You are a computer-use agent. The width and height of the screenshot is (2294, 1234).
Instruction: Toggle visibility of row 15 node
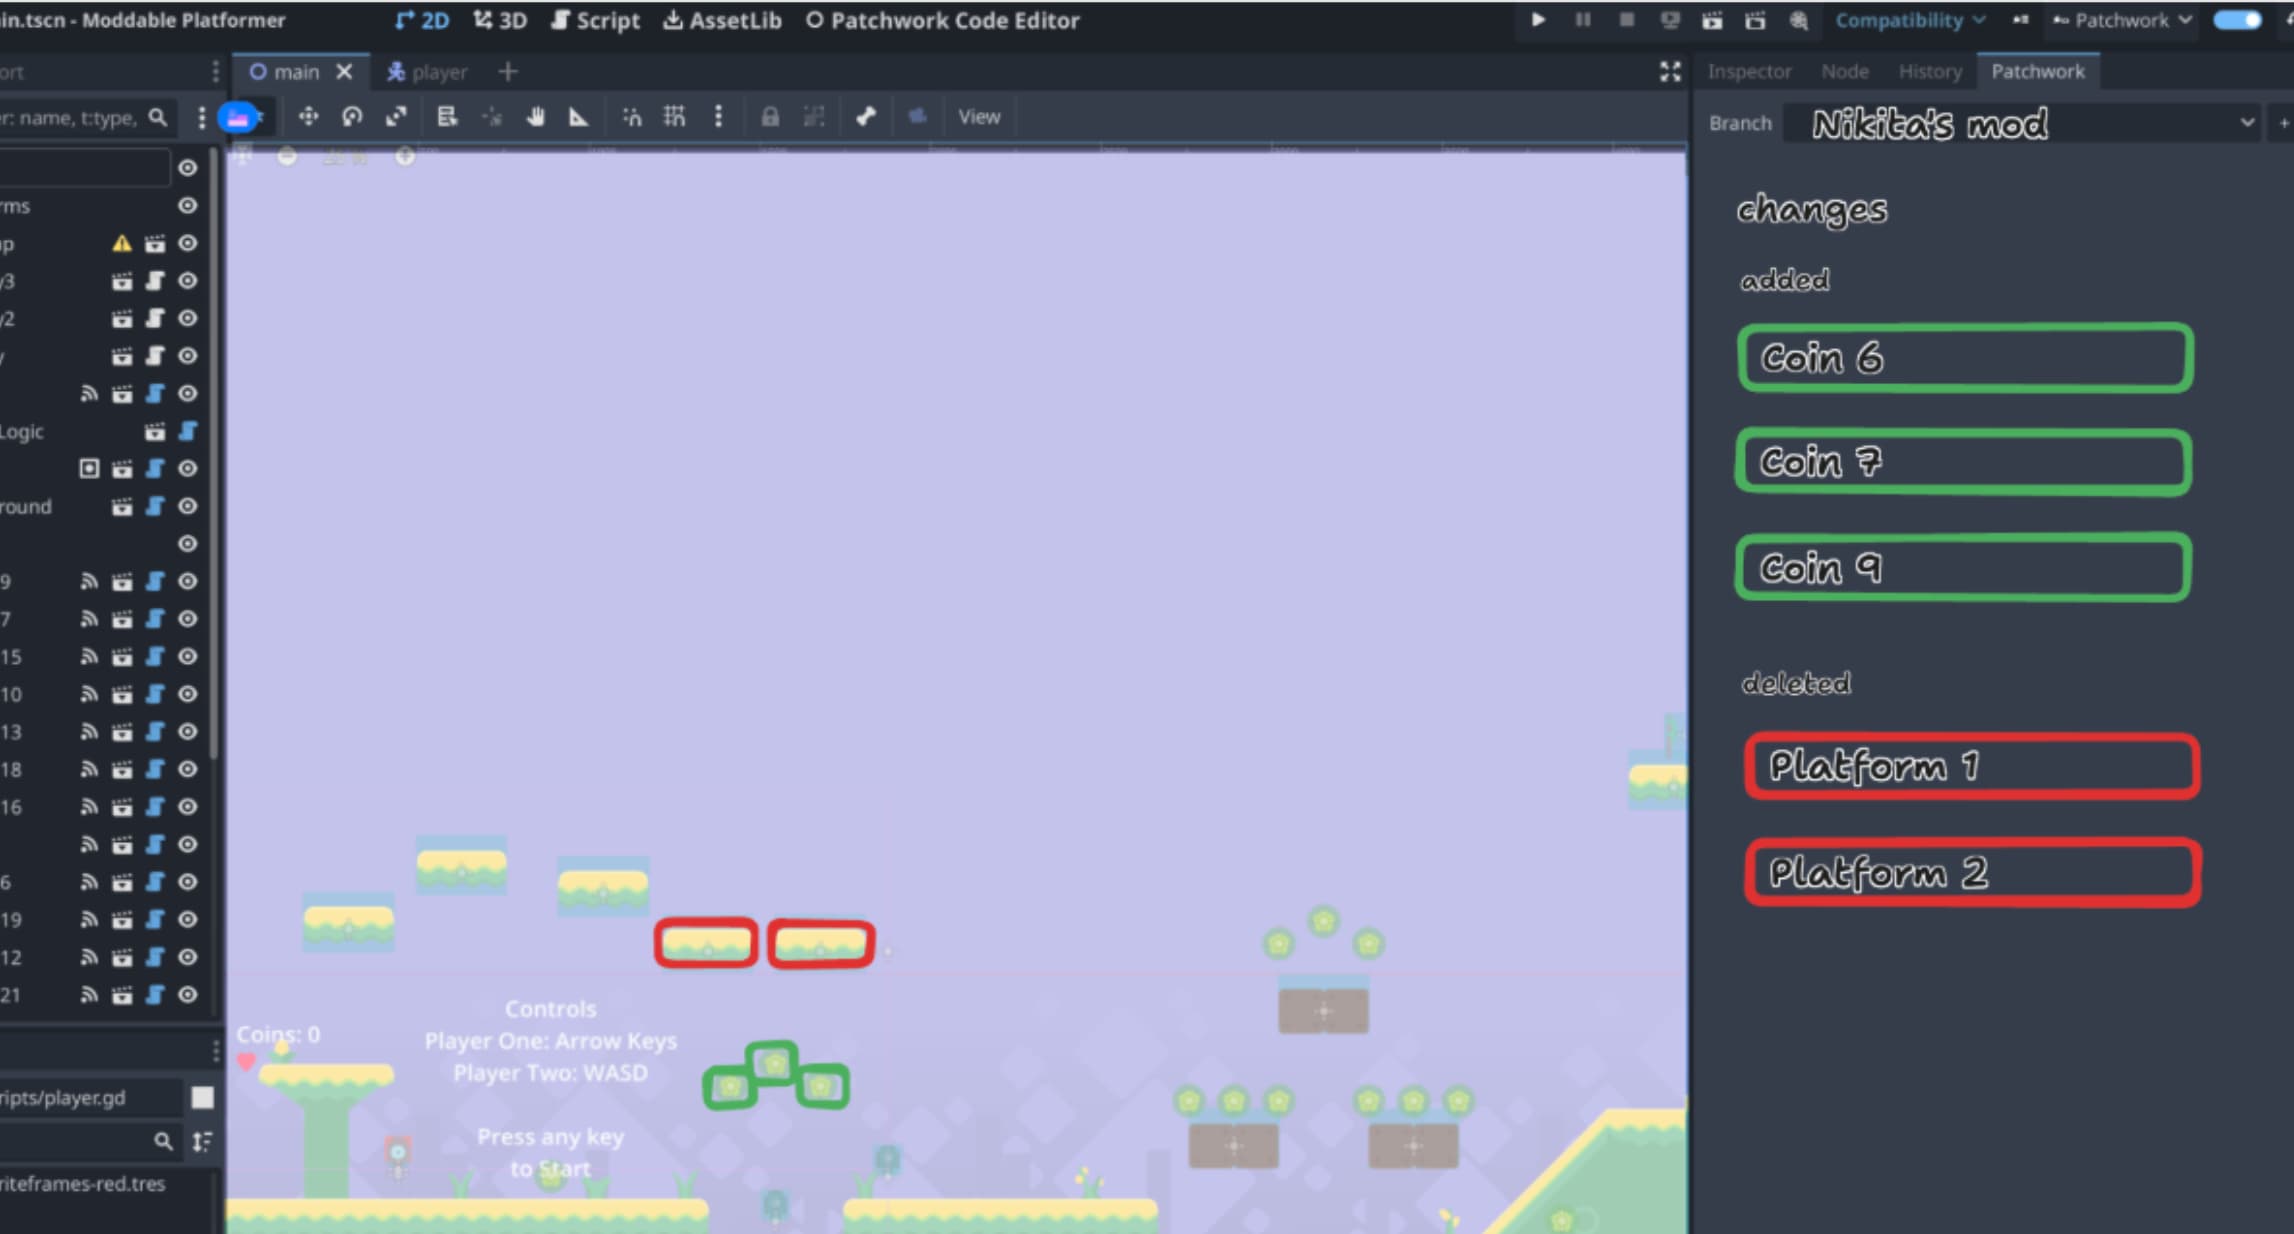pos(187,656)
